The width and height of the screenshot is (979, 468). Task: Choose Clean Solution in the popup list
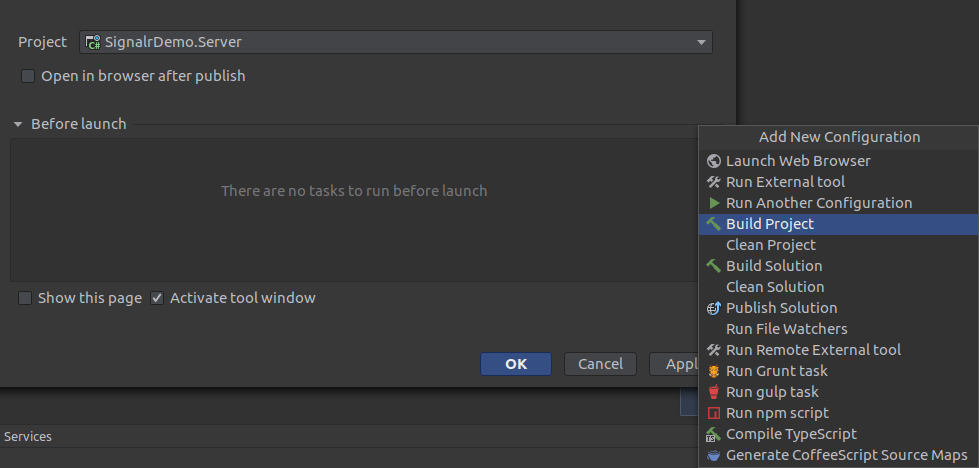pos(775,287)
